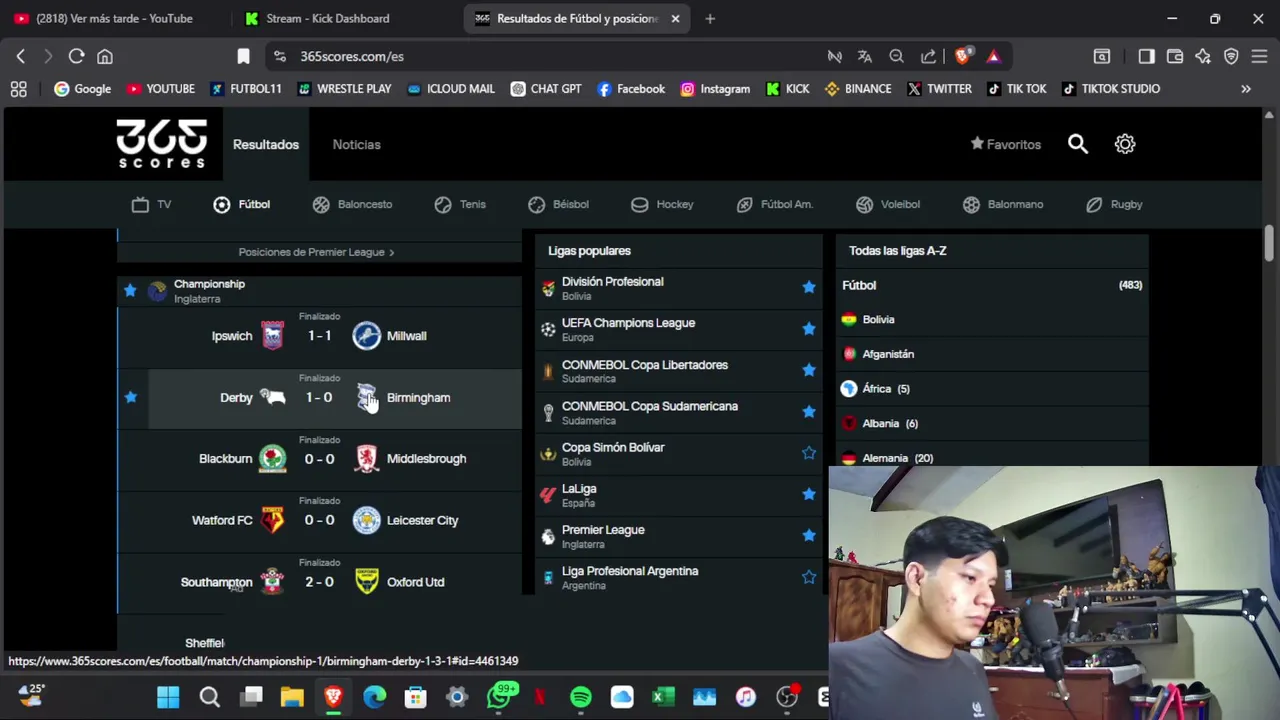Open WhatsApp from the taskbar
This screenshot has width=1280, height=720.
499,697
